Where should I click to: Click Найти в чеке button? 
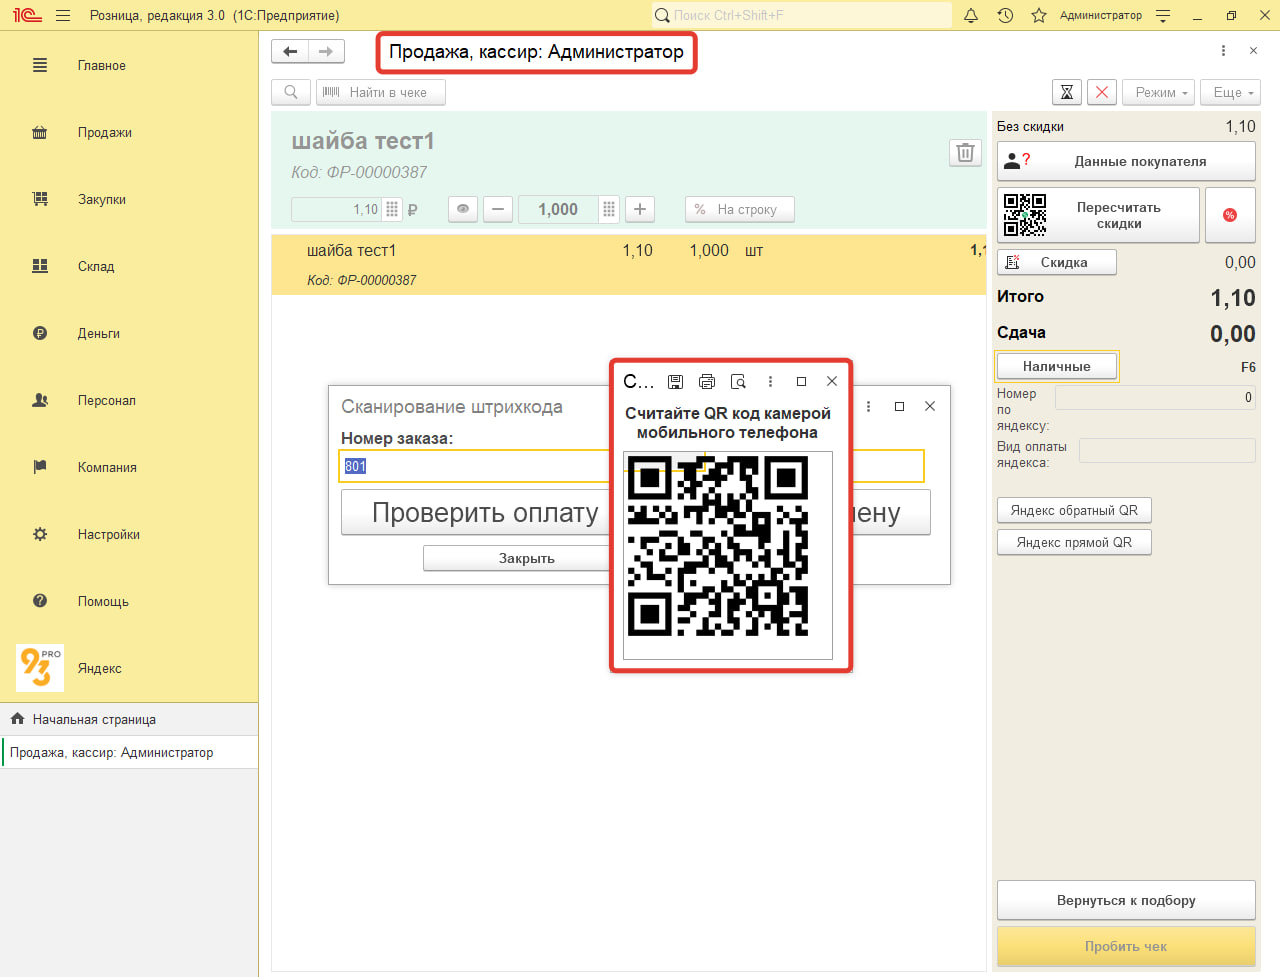(381, 92)
